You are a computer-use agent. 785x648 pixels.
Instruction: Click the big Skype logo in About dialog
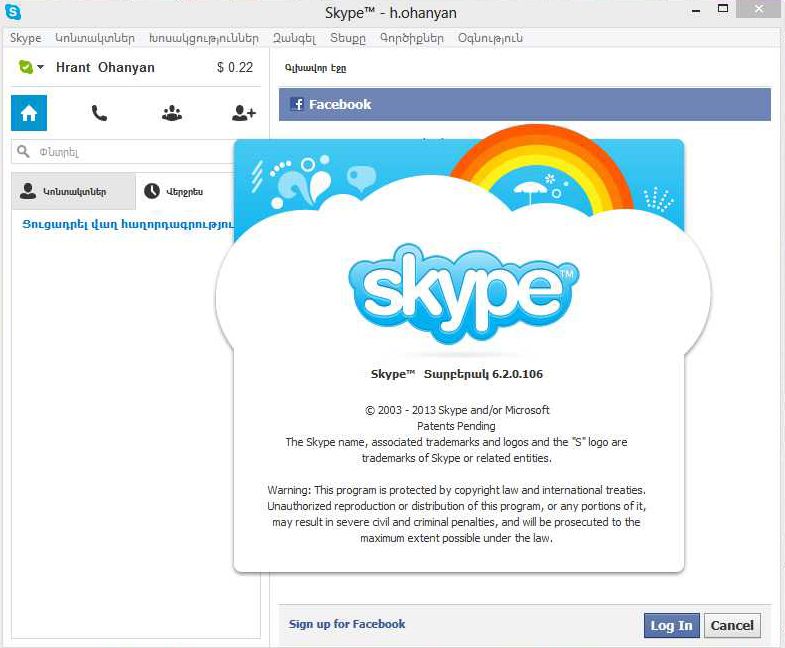click(x=464, y=294)
